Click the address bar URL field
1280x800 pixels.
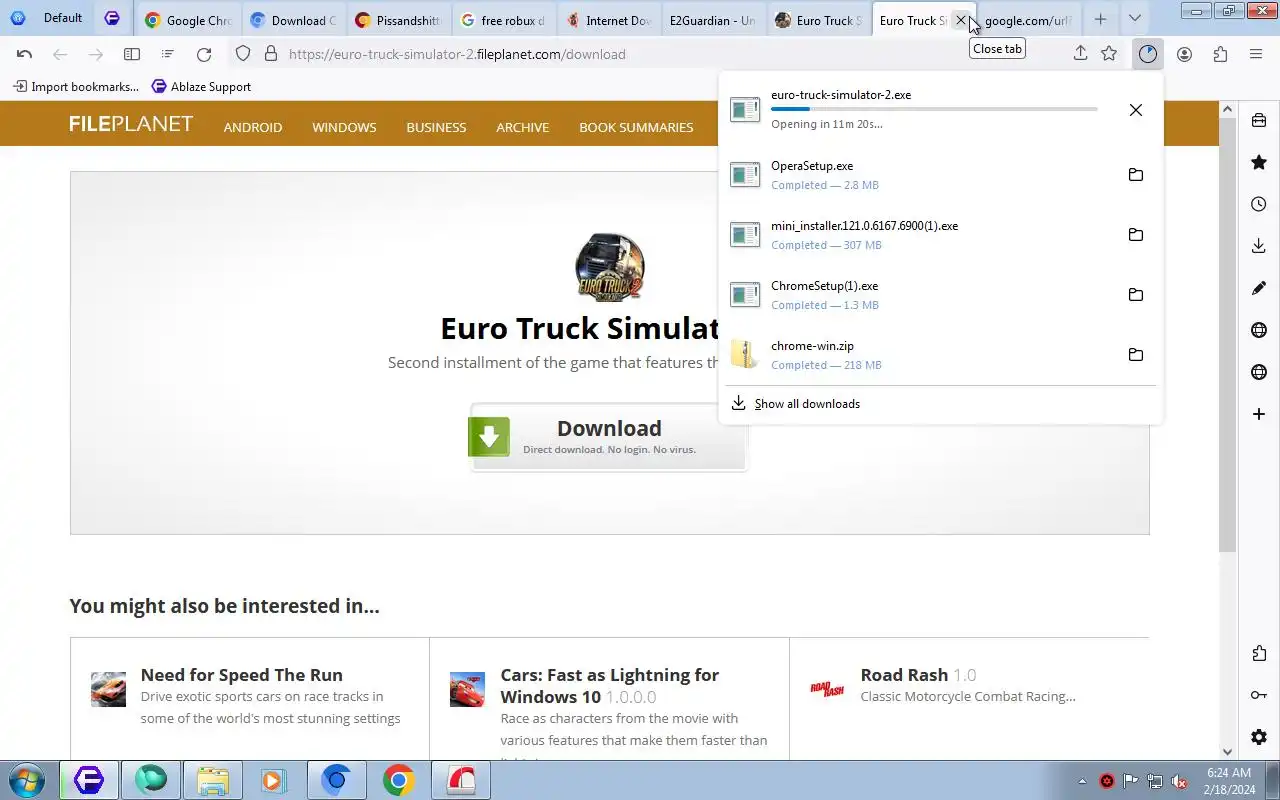pos(660,54)
